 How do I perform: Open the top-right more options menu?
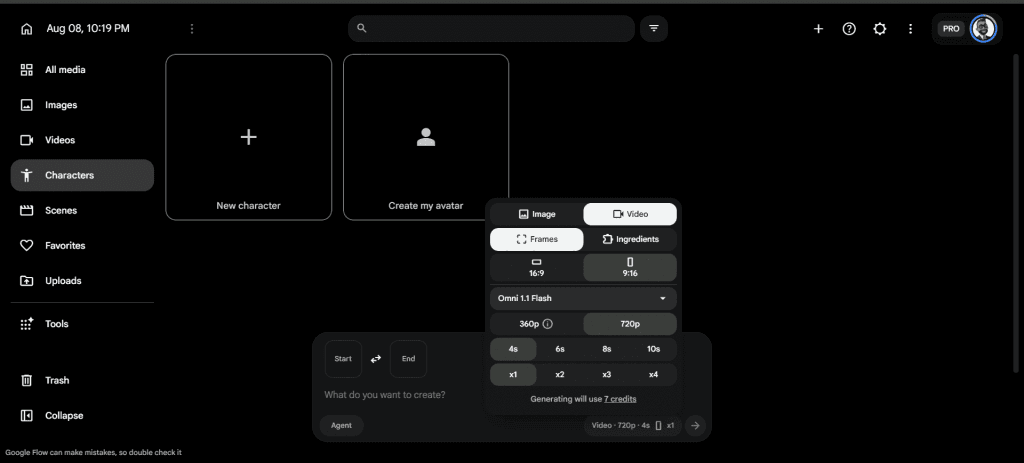[910, 29]
